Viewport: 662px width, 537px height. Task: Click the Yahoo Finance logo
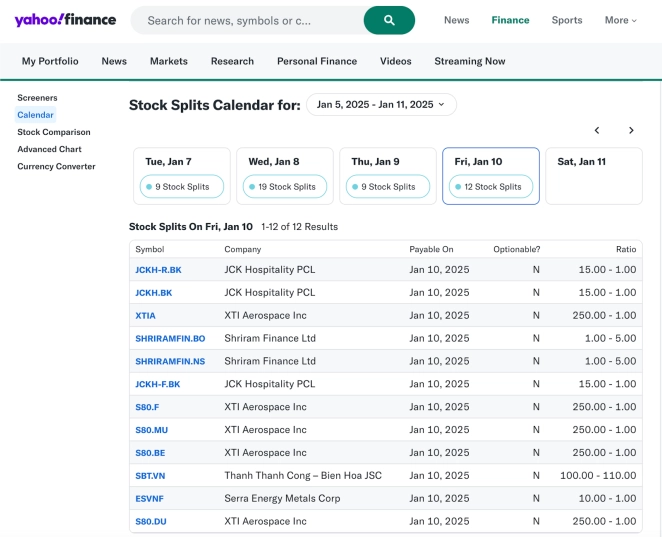(x=65, y=20)
